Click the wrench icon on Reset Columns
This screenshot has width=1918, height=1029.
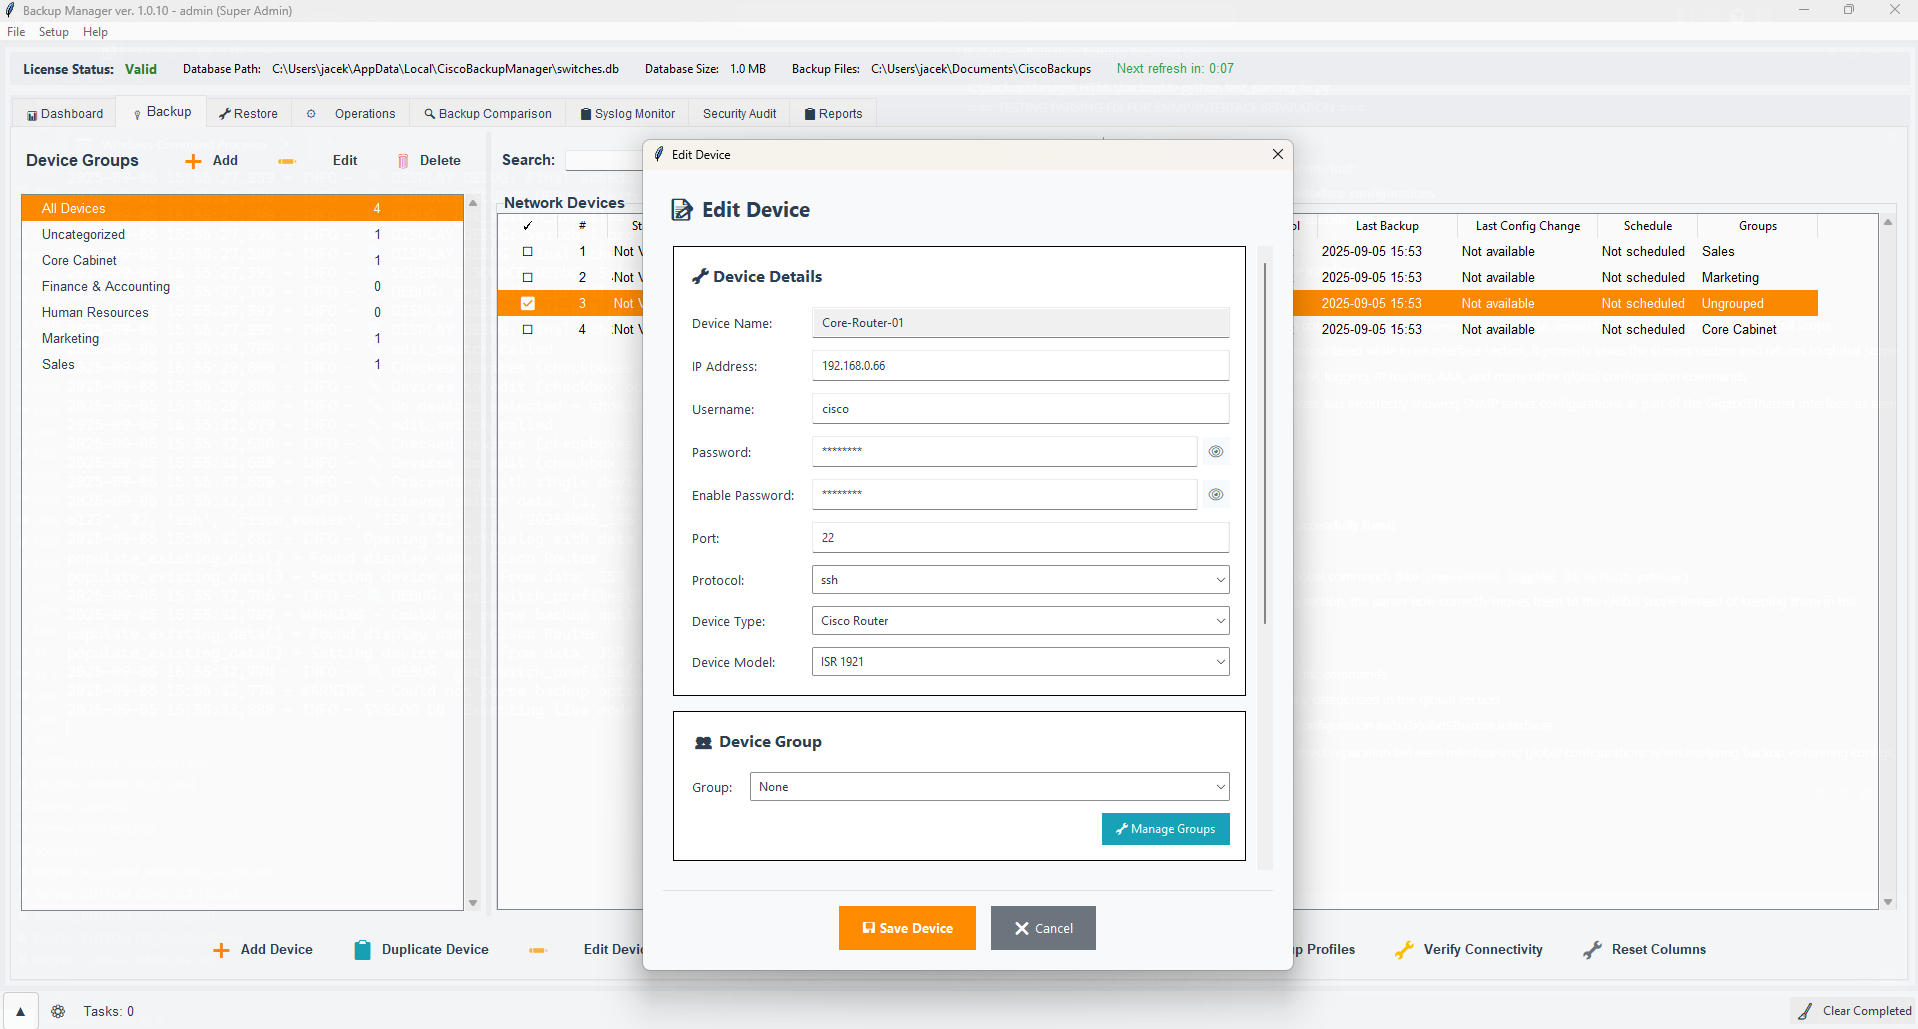1592,950
